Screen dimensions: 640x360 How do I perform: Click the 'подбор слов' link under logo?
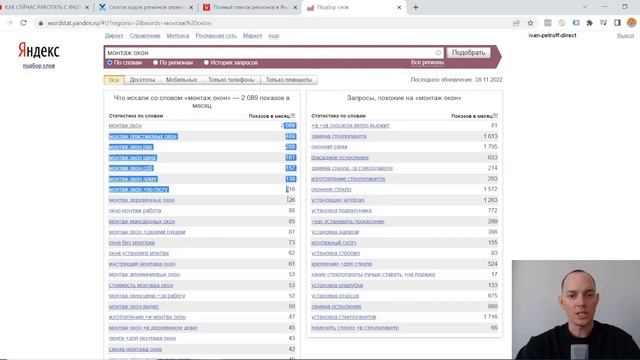click(39, 66)
